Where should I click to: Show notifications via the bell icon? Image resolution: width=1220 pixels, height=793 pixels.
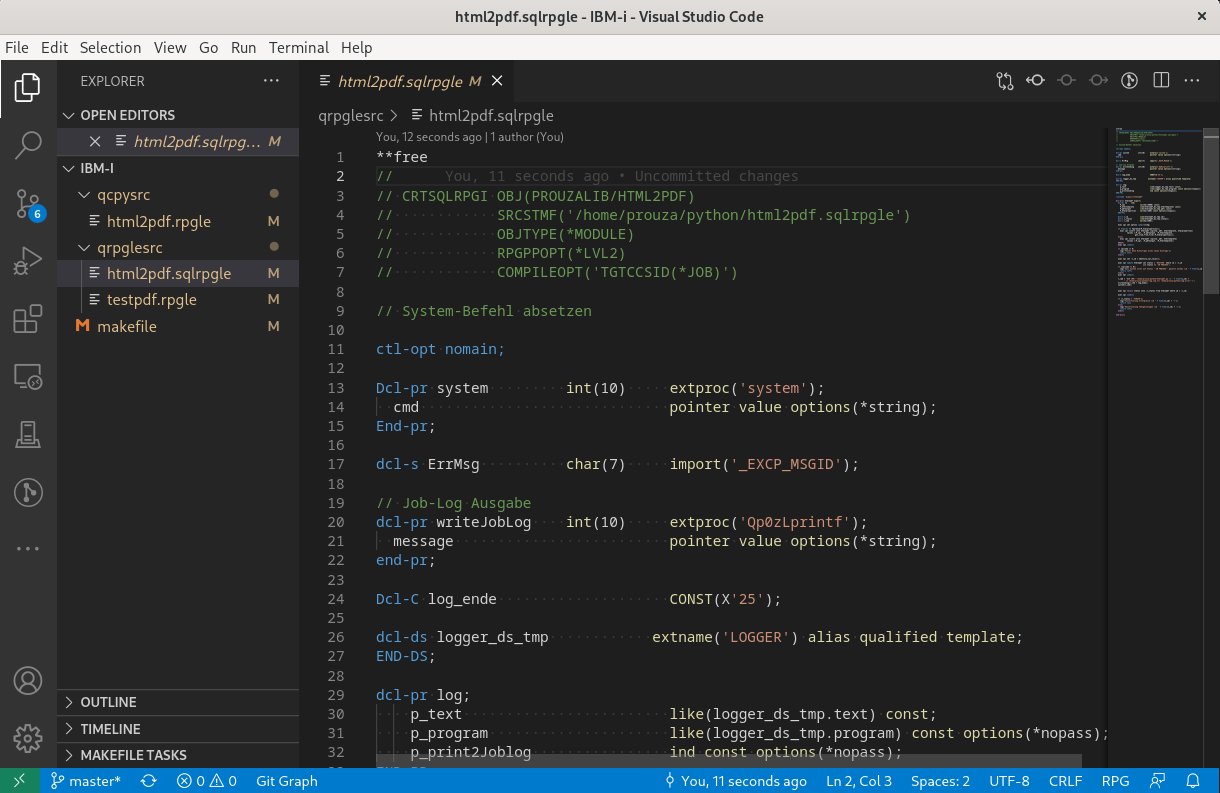[1193, 781]
